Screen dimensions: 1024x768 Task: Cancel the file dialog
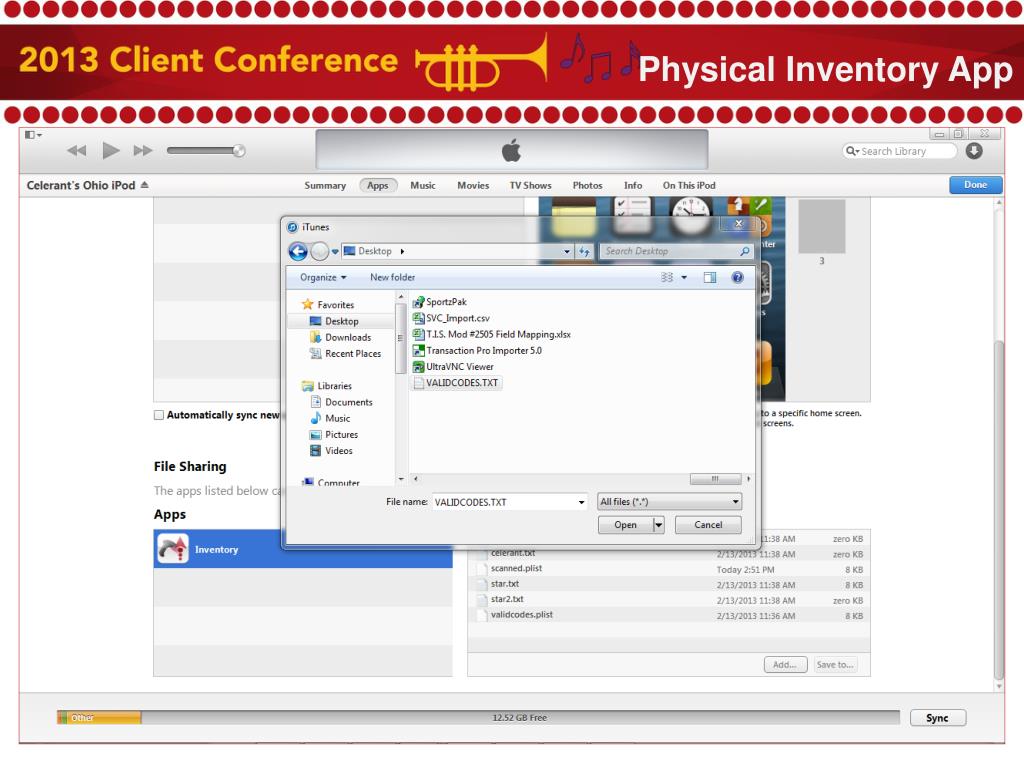(x=708, y=525)
